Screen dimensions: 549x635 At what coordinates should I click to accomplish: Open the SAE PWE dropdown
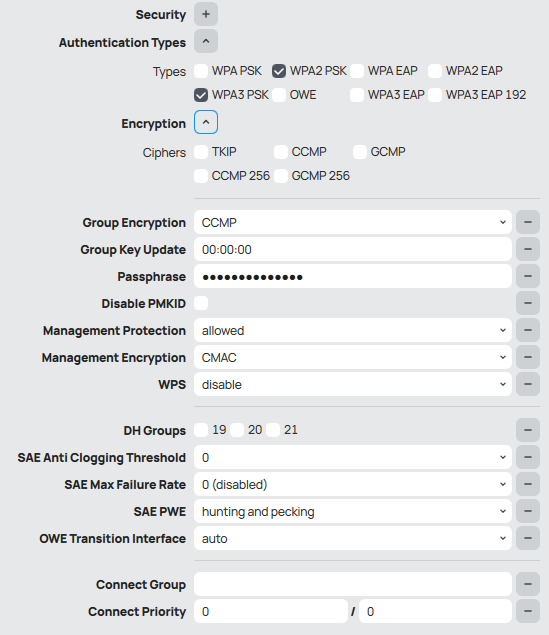(353, 511)
